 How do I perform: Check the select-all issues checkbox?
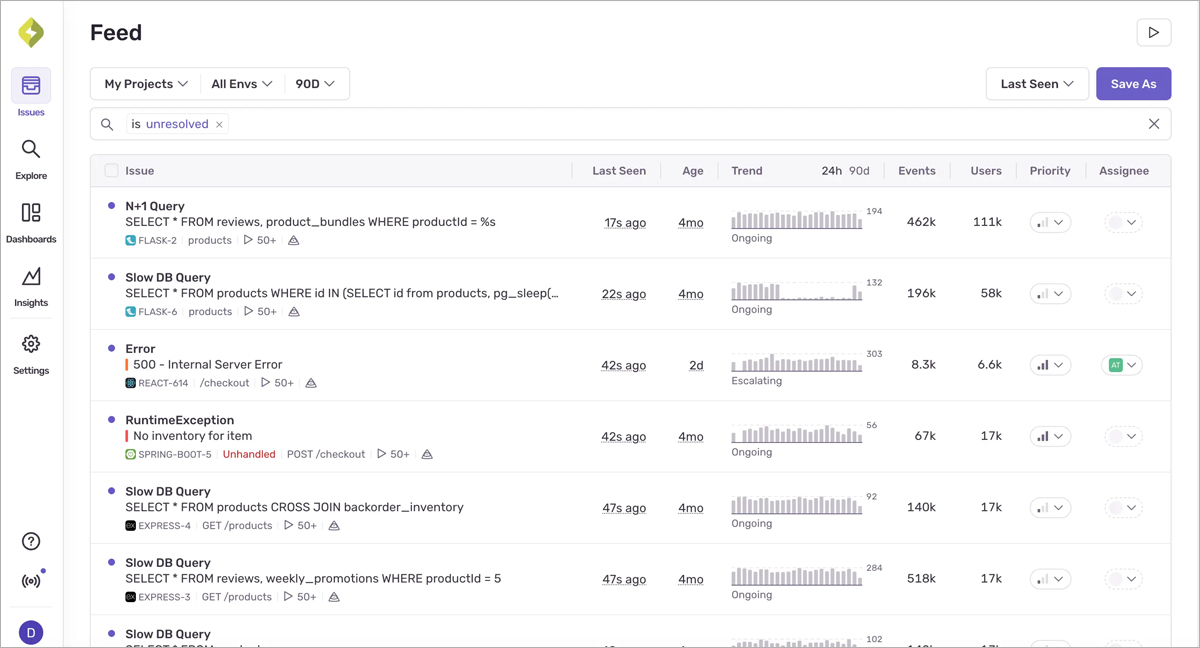111,170
